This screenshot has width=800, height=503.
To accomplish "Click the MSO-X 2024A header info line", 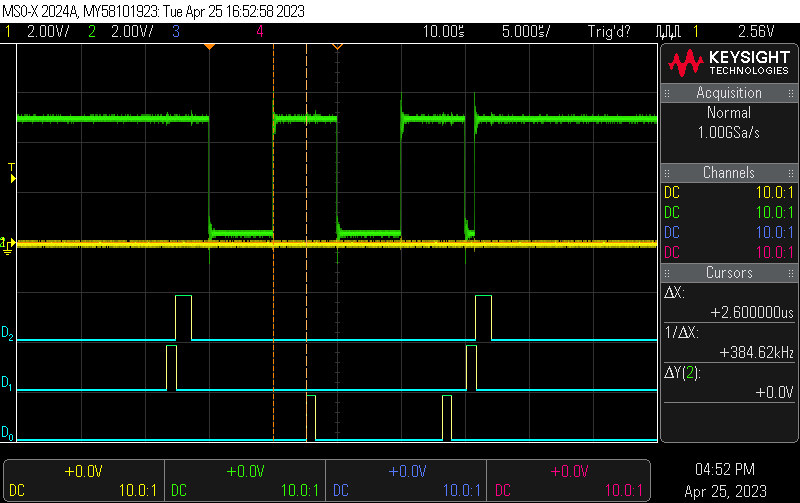I will point(154,11).
